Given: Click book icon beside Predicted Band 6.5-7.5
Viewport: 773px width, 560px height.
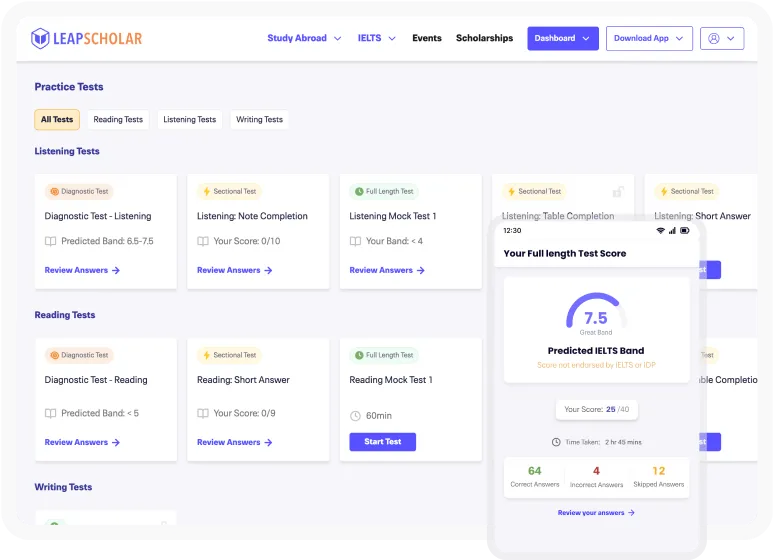Looking at the screenshot, I should pos(50,241).
